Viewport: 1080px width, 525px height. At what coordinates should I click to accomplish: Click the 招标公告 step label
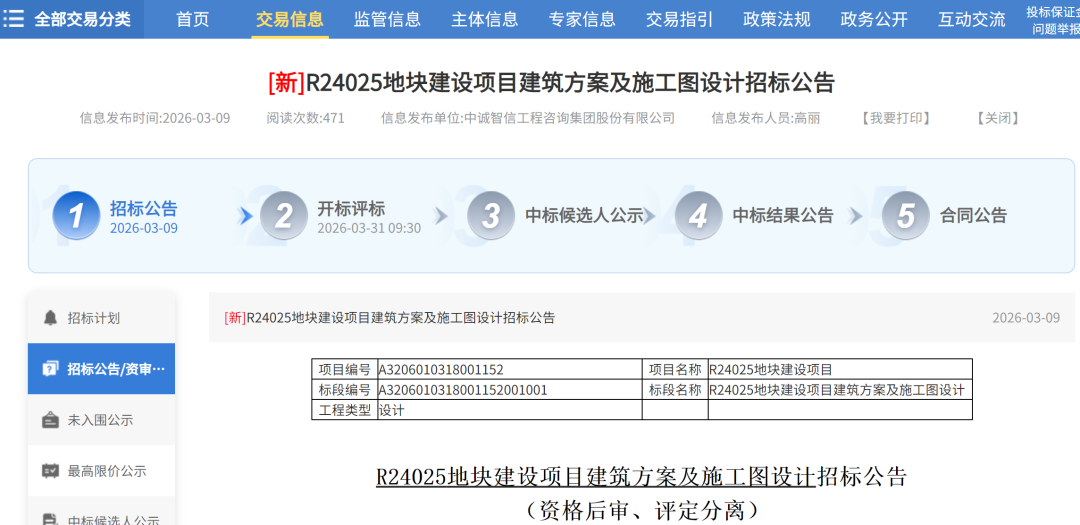click(144, 208)
